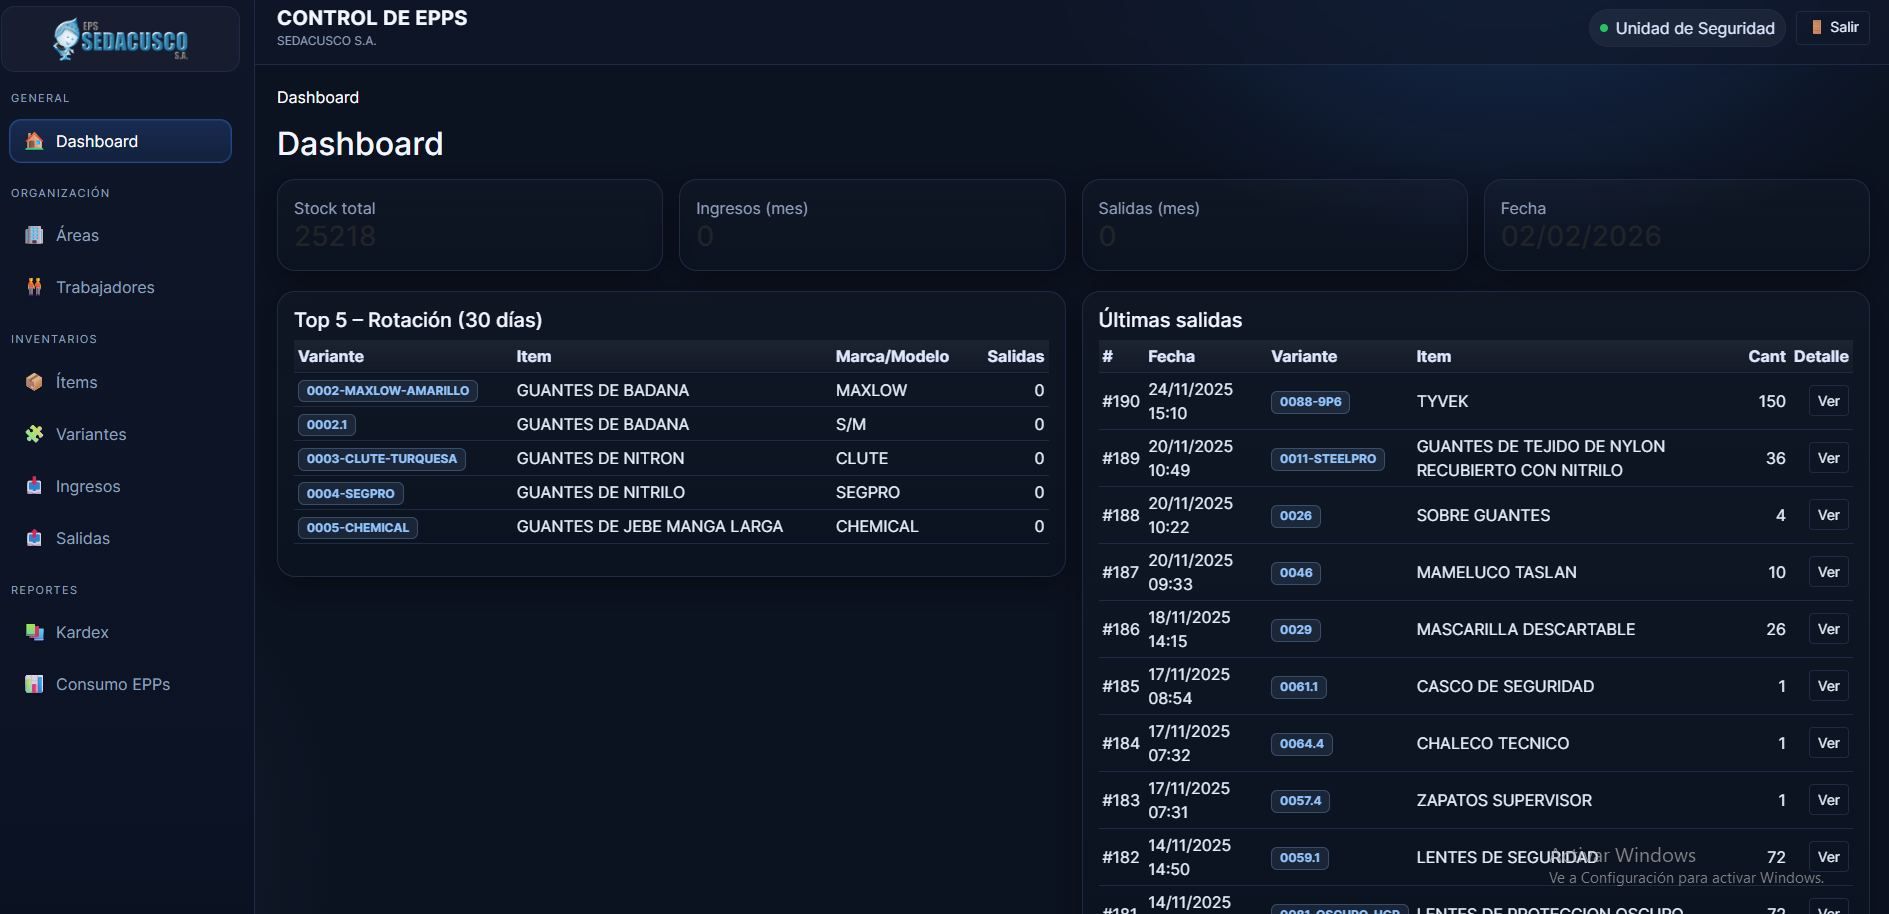Click the Ingresos inbox icon

pyautogui.click(x=34, y=486)
